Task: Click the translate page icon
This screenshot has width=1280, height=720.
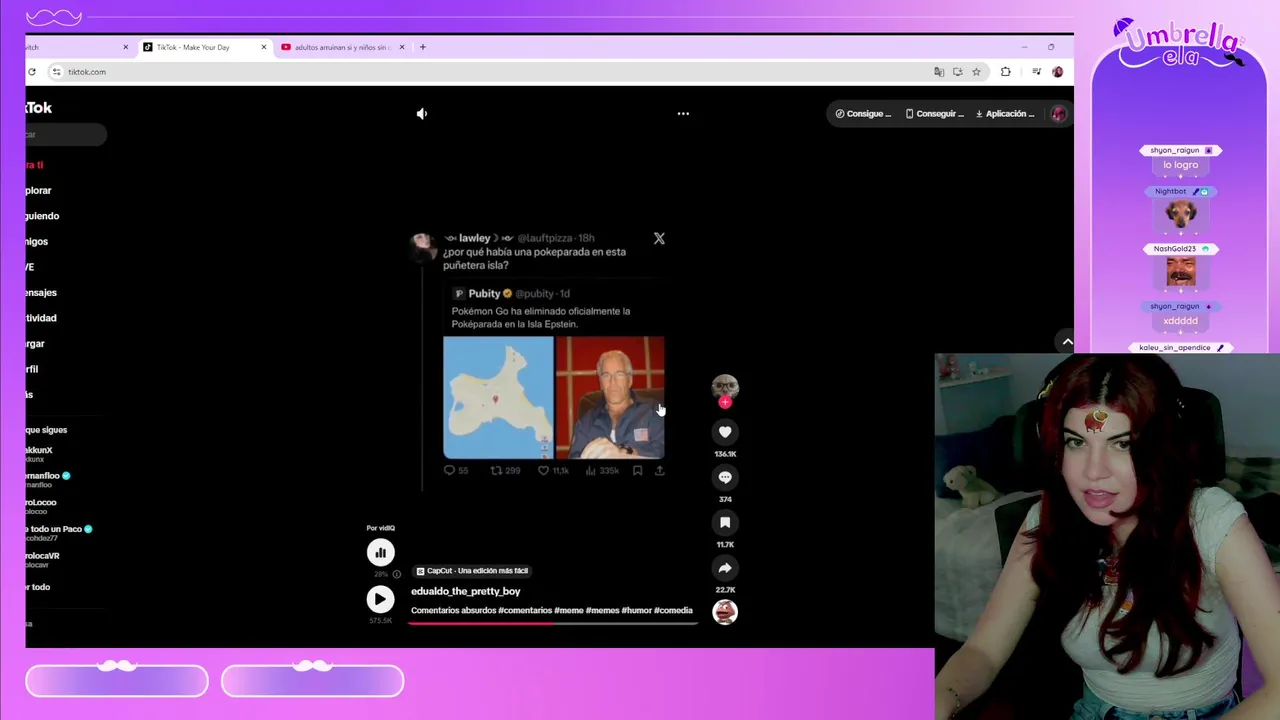Action: [x=939, y=72]
